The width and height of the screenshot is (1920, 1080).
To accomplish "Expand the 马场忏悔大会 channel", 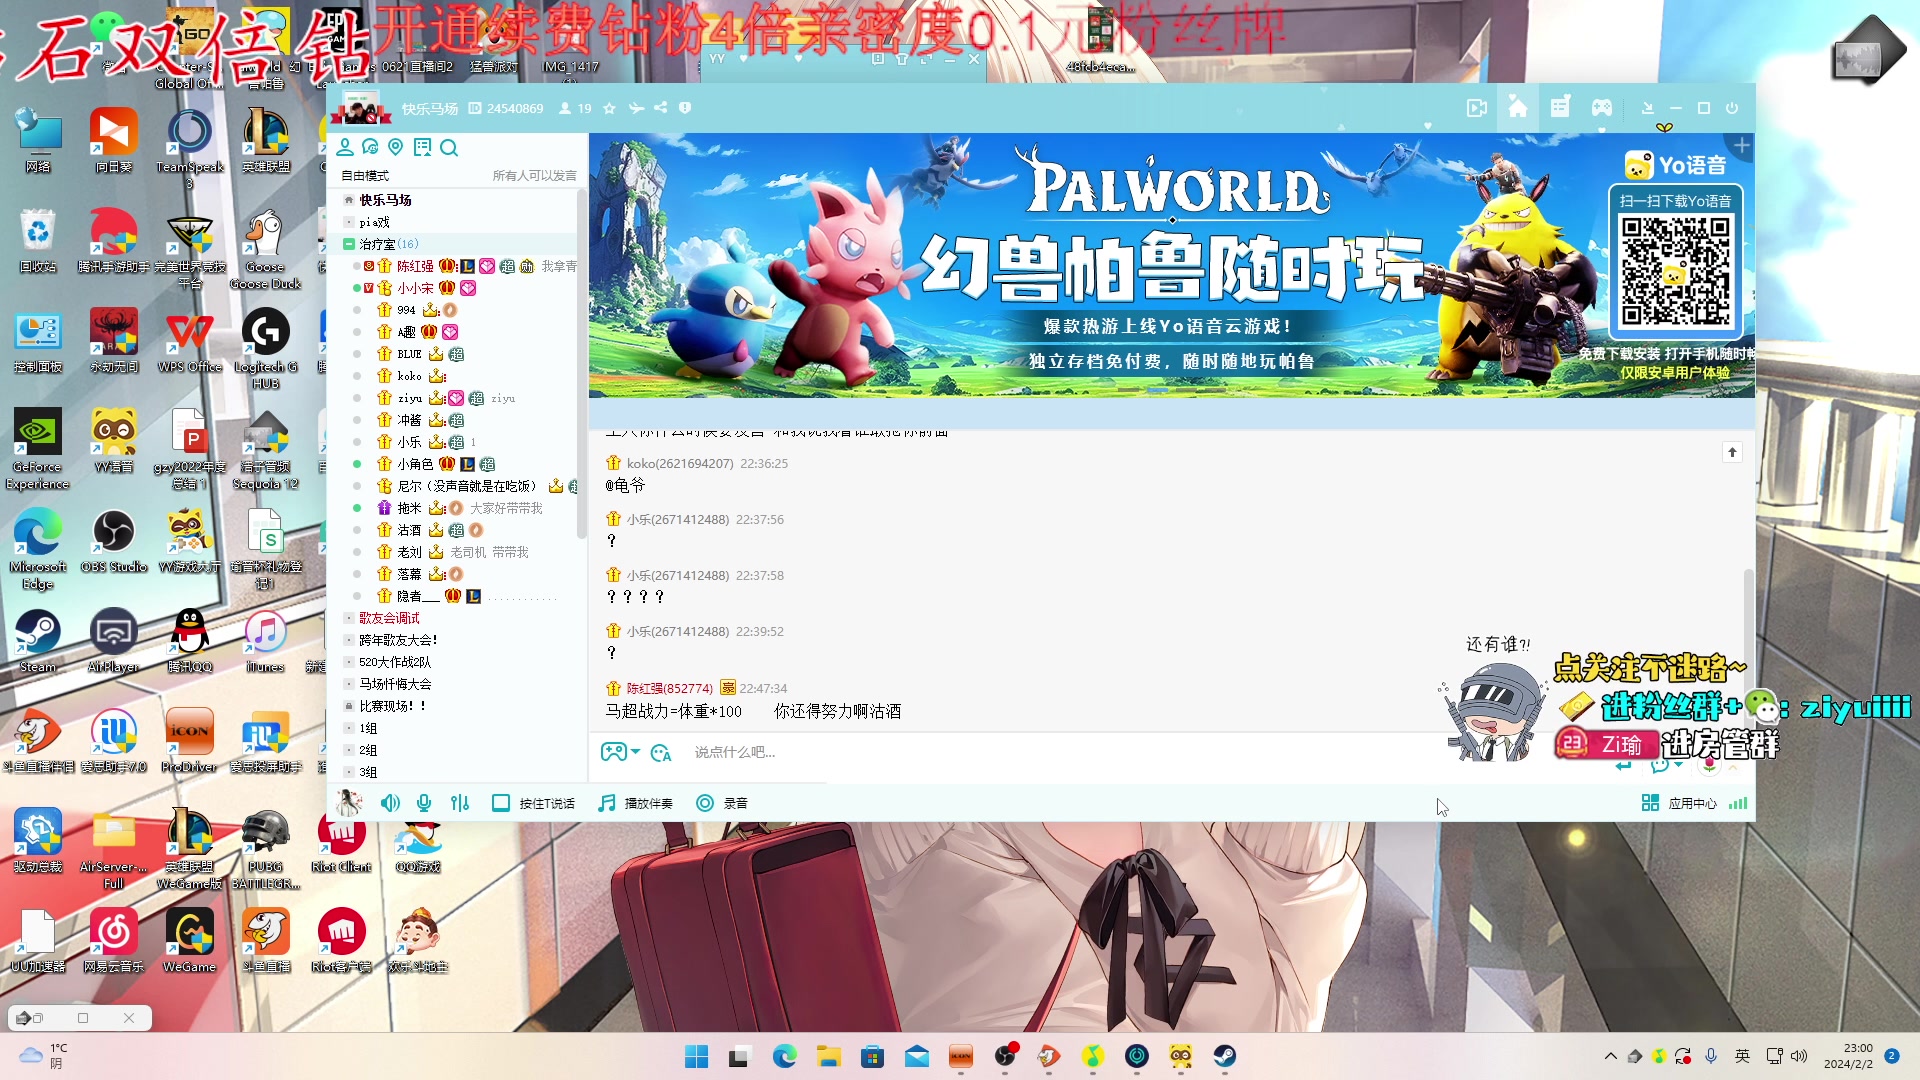I will pos(349,684).
